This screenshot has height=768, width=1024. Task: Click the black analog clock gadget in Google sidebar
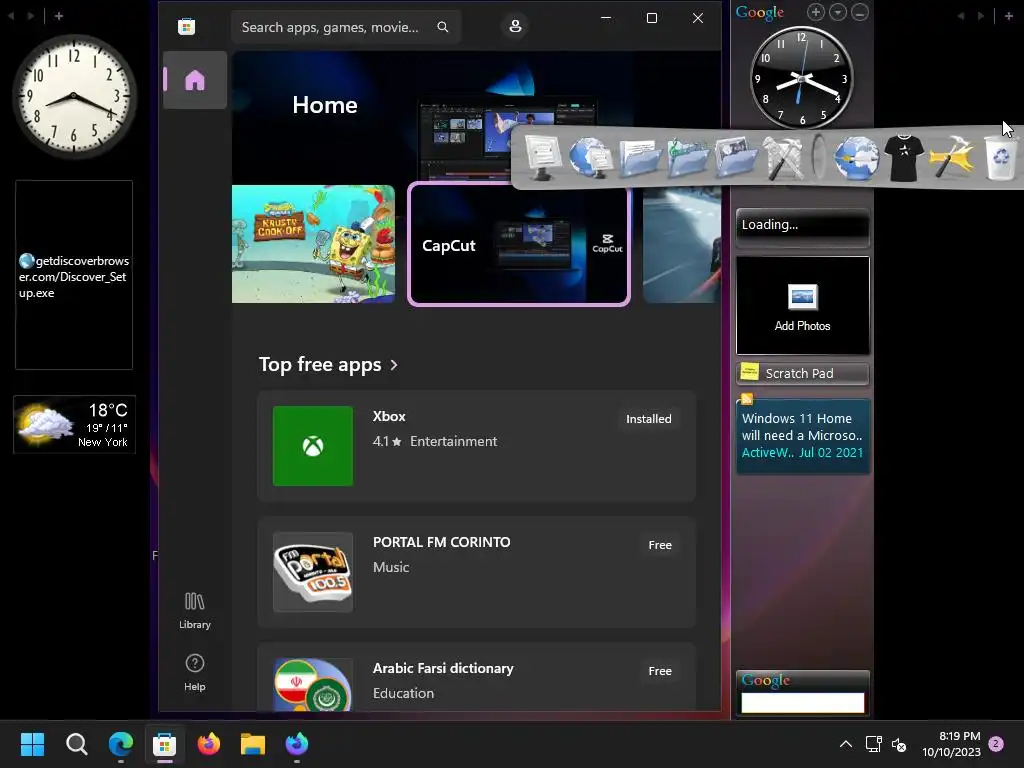pyautogui.click(x=801, y=79)
